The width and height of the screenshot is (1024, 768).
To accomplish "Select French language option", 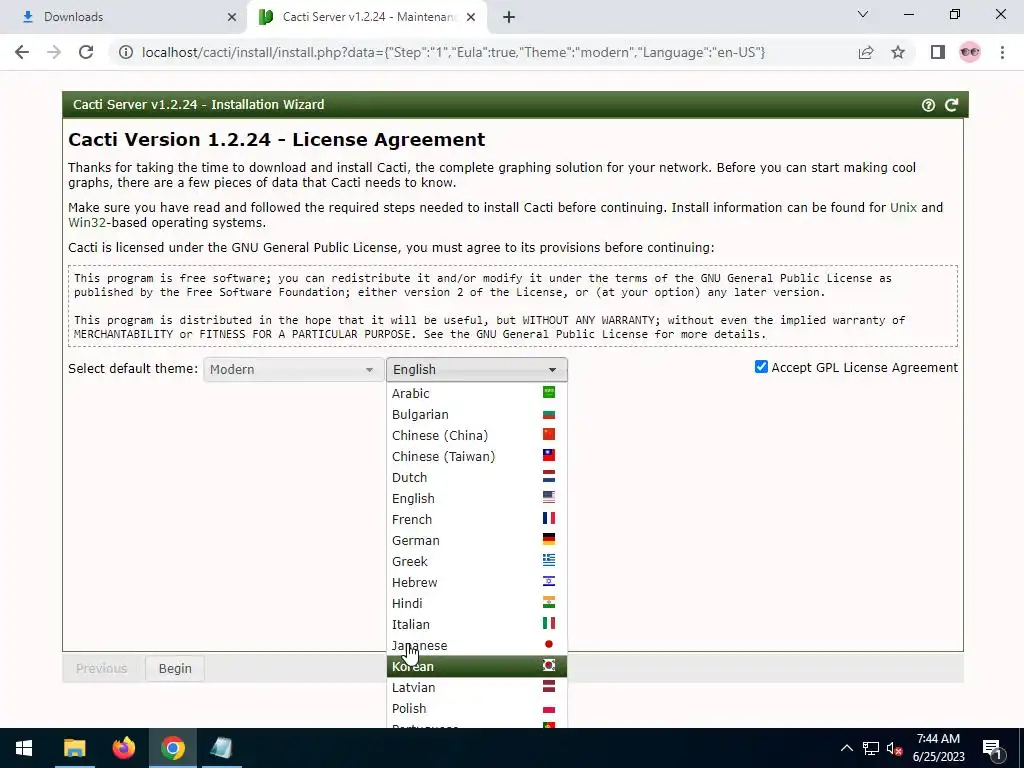I will tap(477, 519).
